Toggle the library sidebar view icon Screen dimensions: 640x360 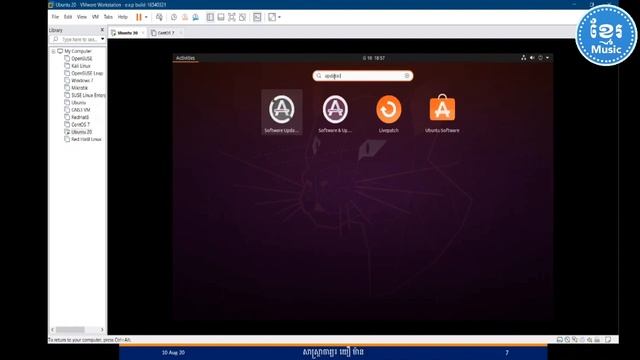pyautogui.click(x=210, y=17)
